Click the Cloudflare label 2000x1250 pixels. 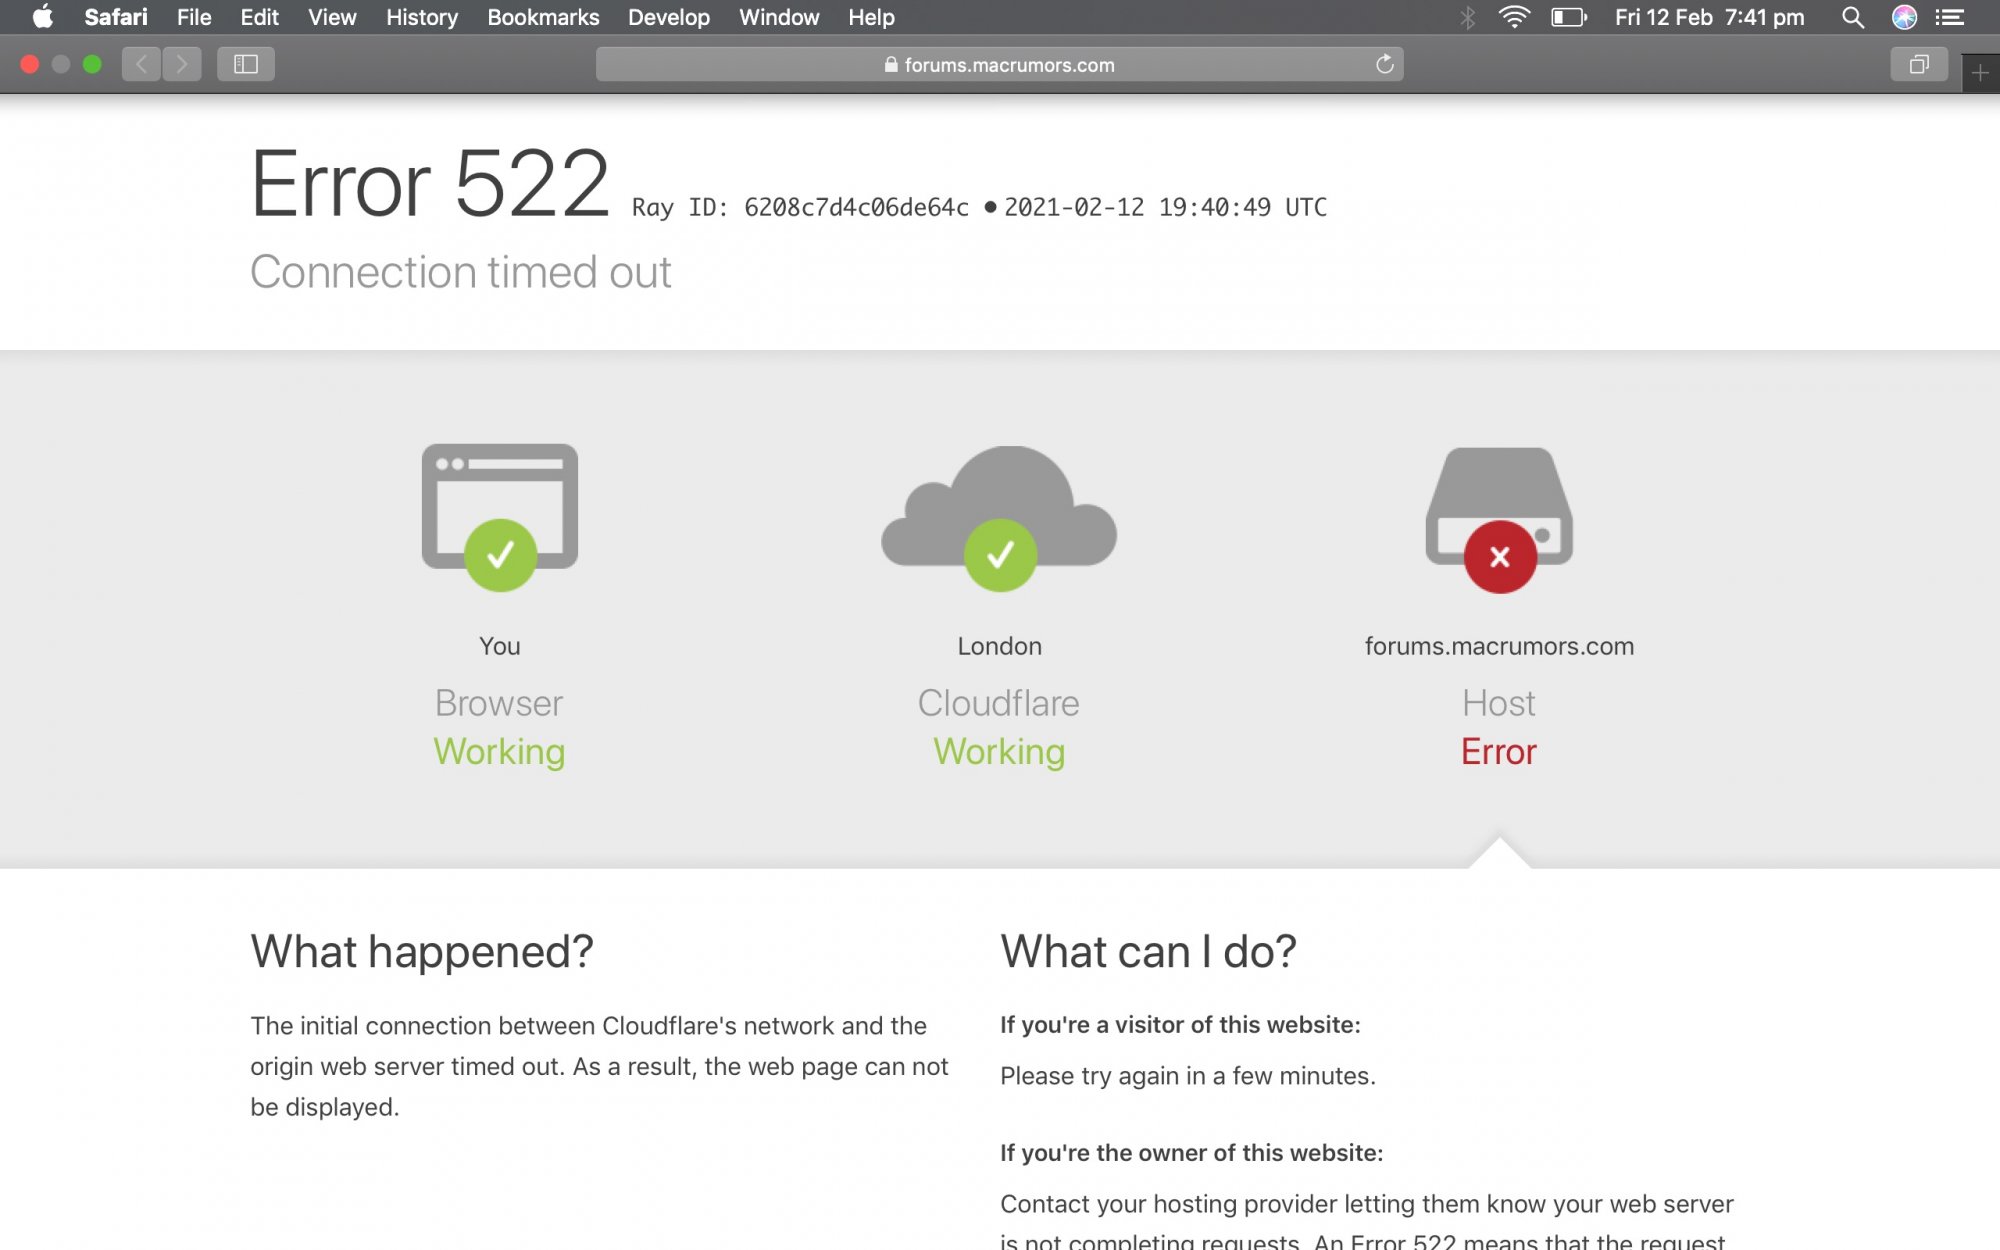pyautogui.click(x=999, y=703)
